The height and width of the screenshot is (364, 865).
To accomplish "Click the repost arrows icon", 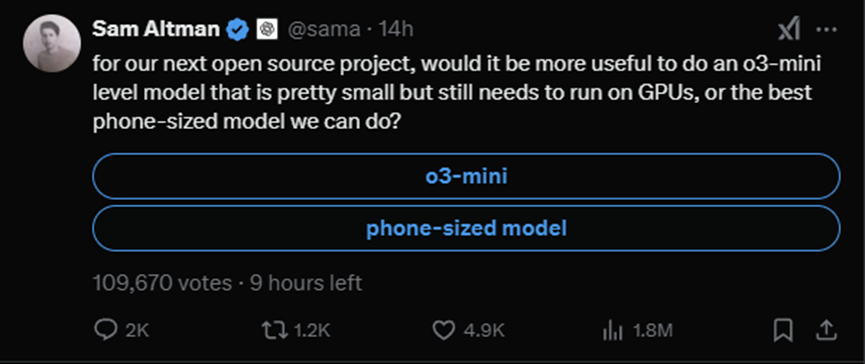I will pyautogui.click(x=275, y=330).
